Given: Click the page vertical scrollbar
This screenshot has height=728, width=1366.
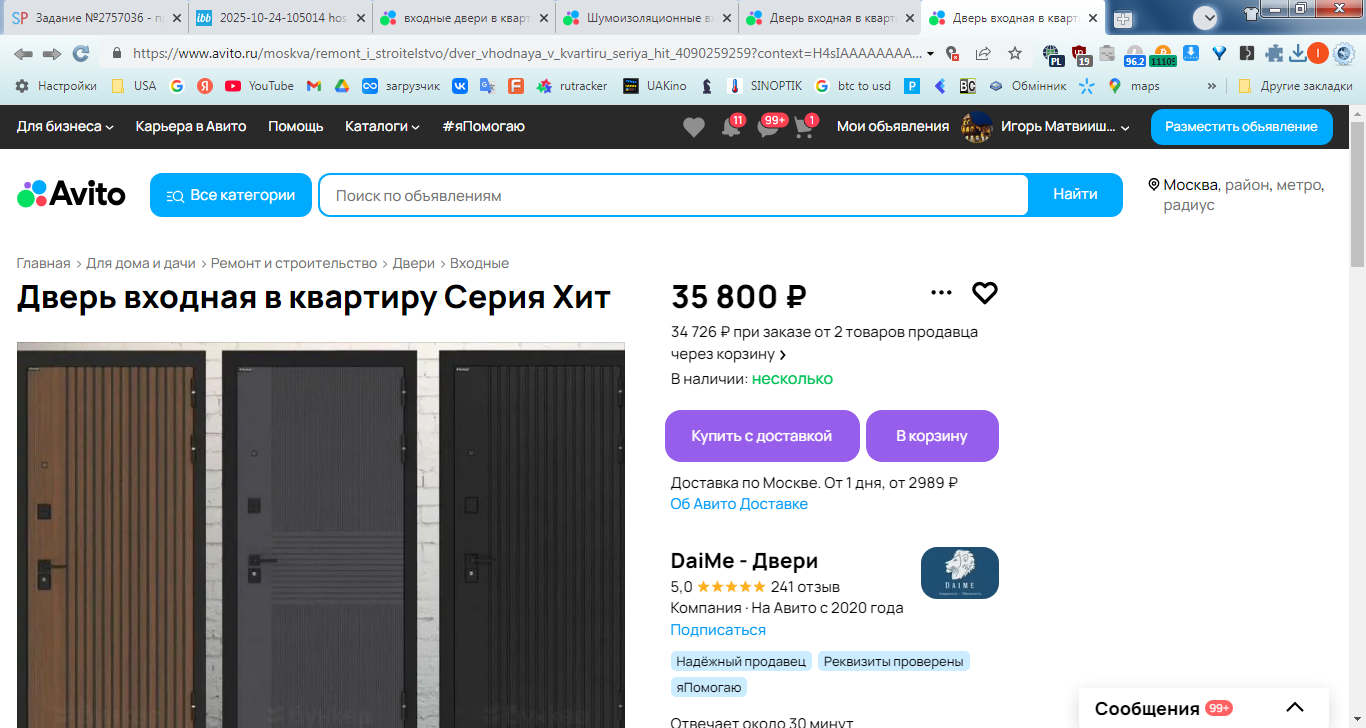Looking at the screenshot, I should 1357,192.
